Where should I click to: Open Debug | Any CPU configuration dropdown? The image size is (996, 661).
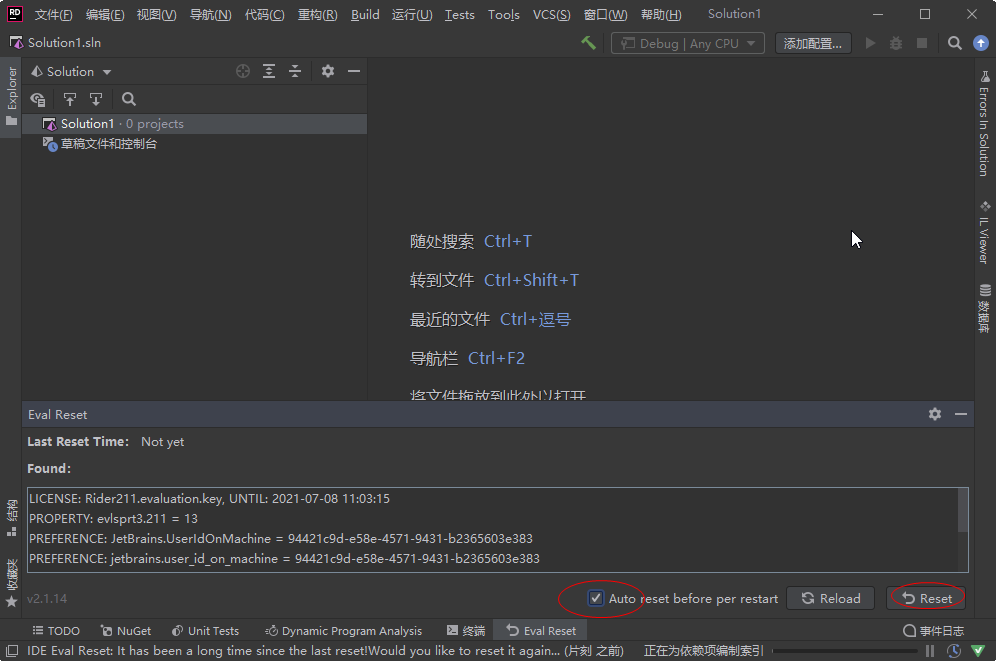(688, 43)
